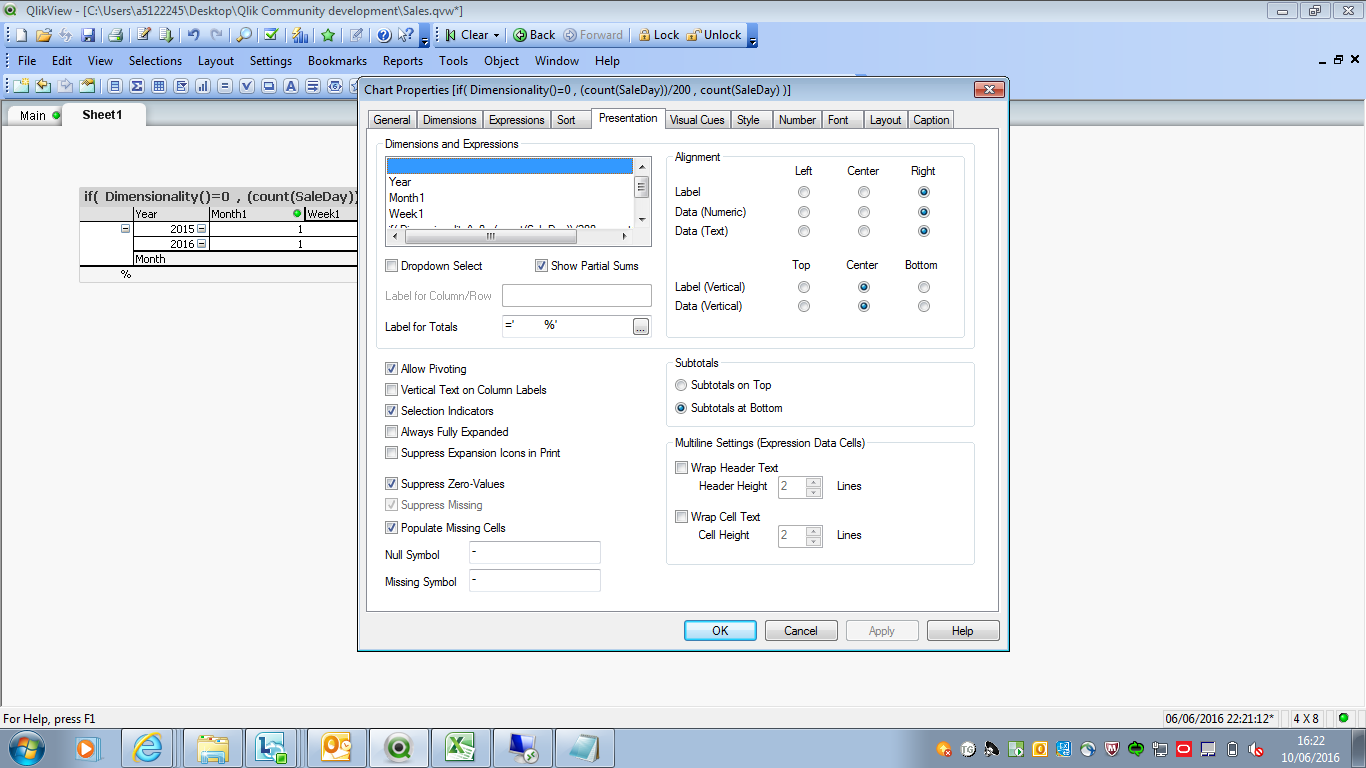Click the Reload script icon
The height and width of the screenshot is (768, 1366).
tap(166, 35)
